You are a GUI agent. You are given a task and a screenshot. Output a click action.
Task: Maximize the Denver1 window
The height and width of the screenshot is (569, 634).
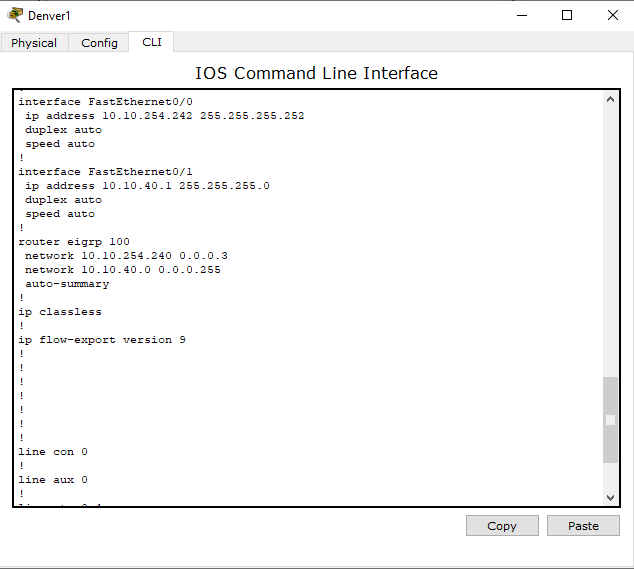tap(567, 15)
